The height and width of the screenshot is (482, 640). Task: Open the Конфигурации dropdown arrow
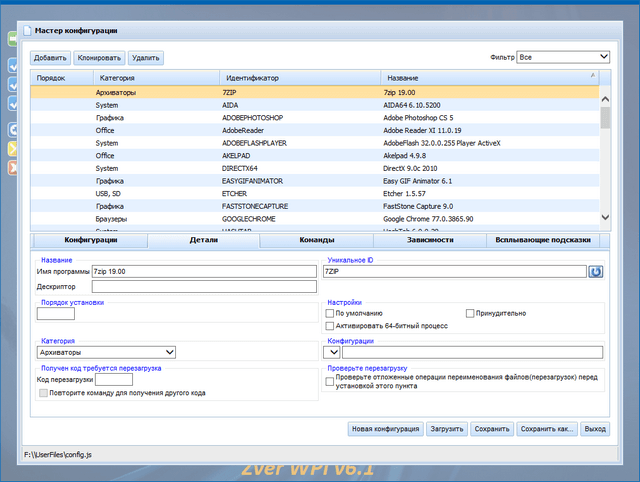(334, 352)
